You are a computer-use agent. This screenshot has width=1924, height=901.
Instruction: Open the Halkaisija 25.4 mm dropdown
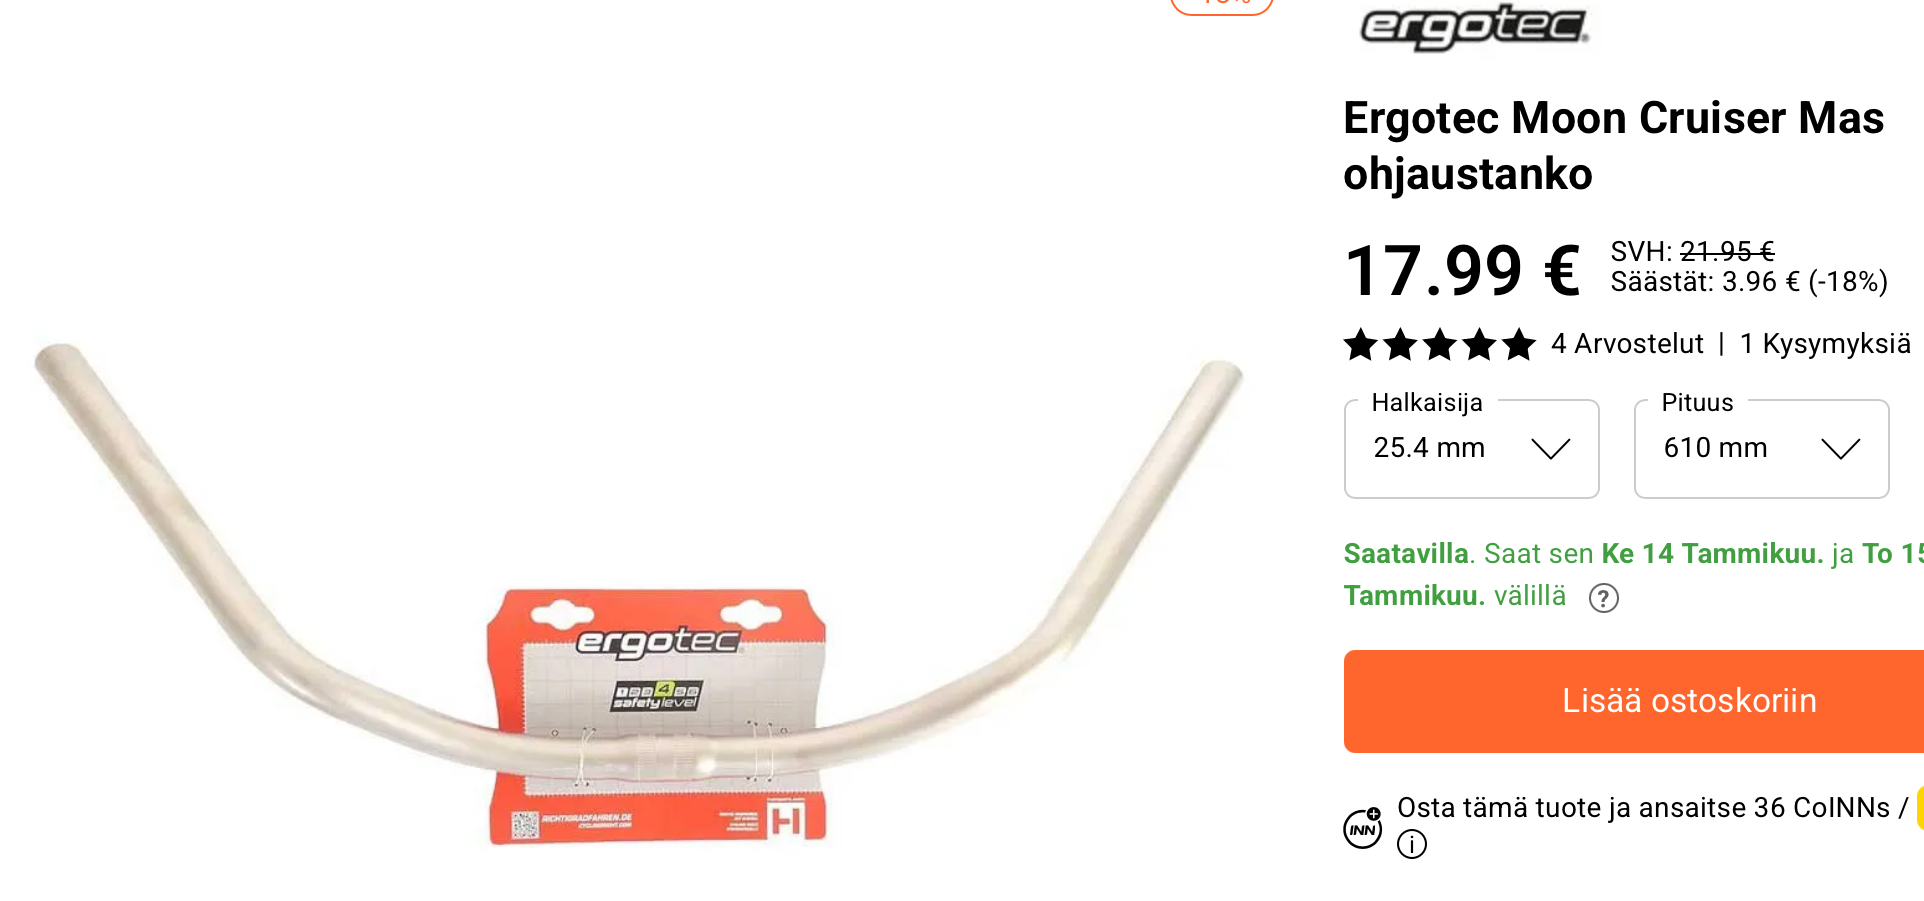pos(1472,448)
